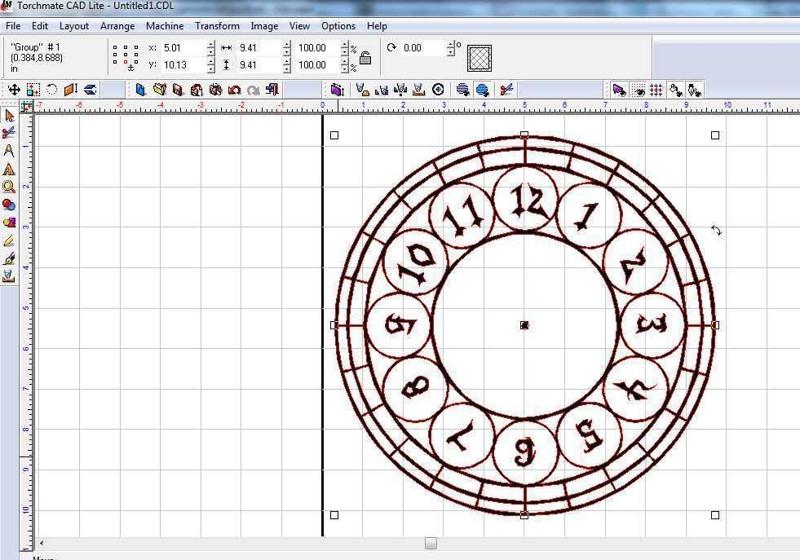Select the pencil drawing tool
Viewport: 800px width, 560px height.
(9, 241)
